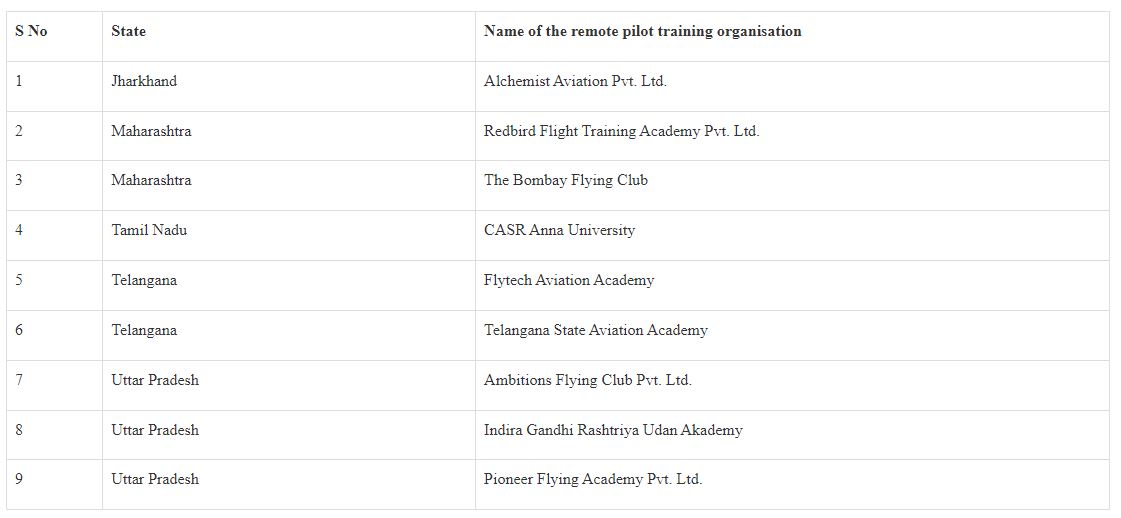Select Flytech Aviation Academy text
Image resolution: width=1121 pixels, height=518 pixels.
coord(568,280)
